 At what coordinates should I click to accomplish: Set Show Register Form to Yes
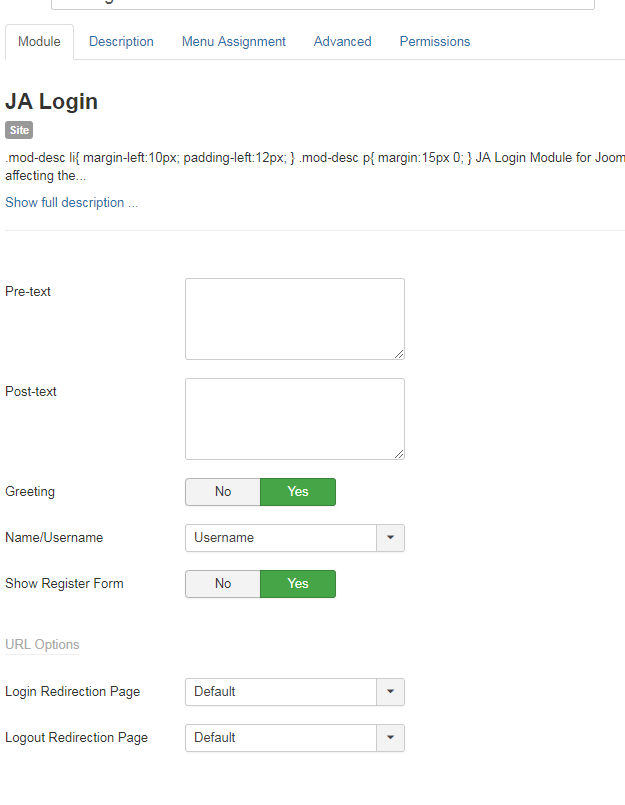click(x=298, y=584)
